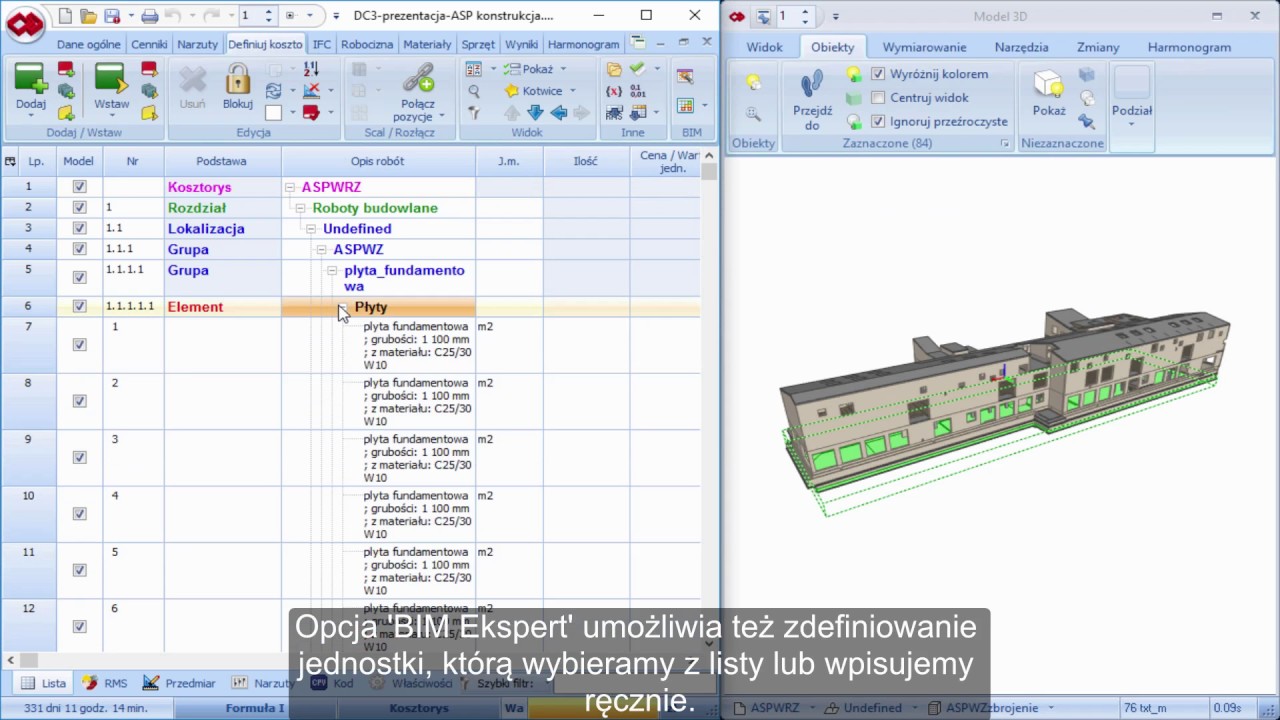The image size is (1280, 720).
Task: Click the Kotwice star icon
Action: coord(512,91)
